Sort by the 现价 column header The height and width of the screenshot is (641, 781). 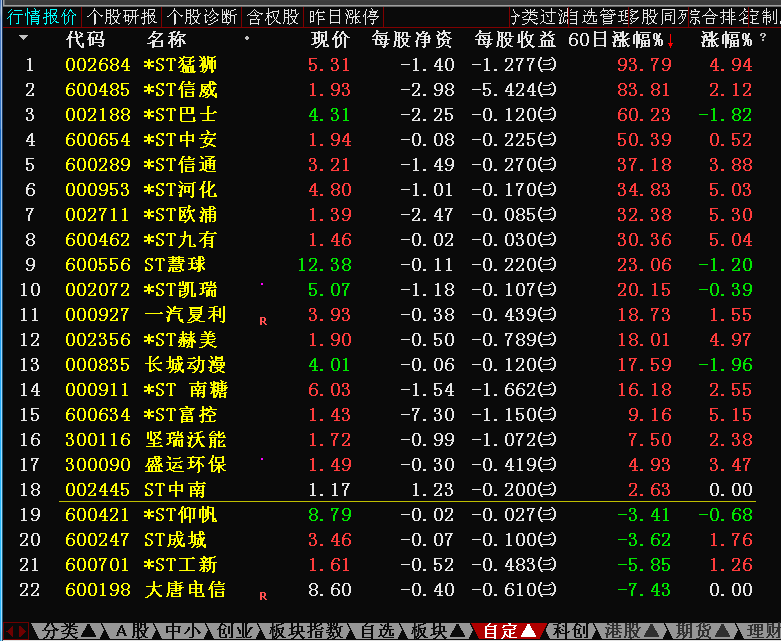point(331,39)
